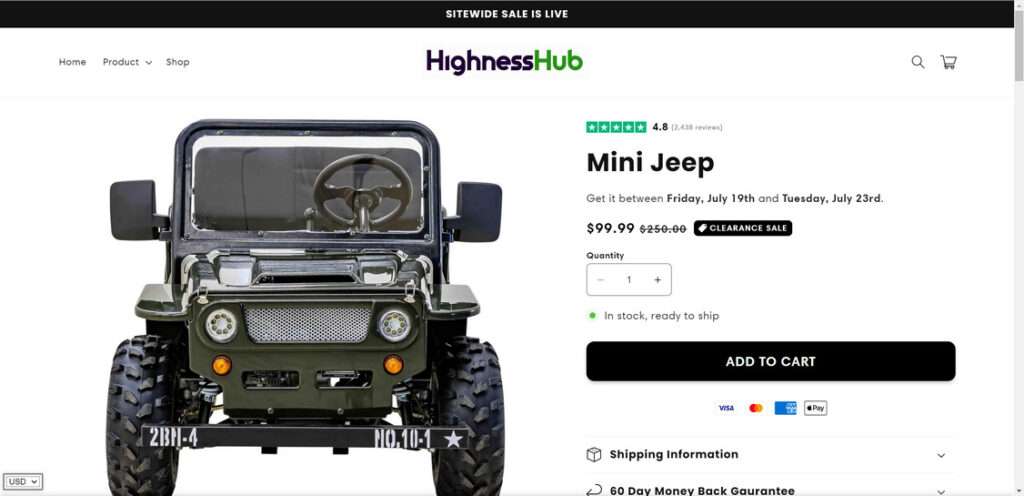Add the Mini Jeep to cart

pos(771,362)
